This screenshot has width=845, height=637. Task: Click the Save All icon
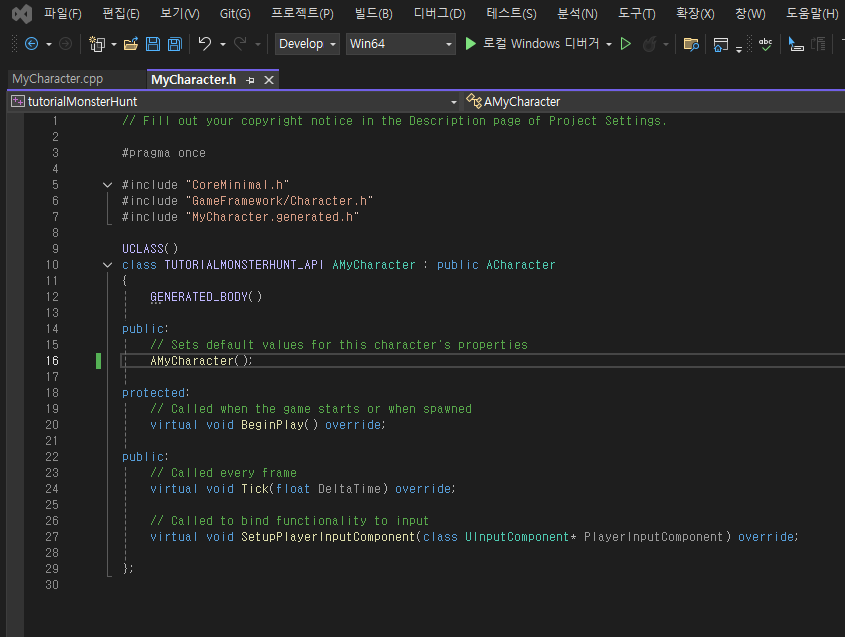pyautogui.click(x=175, y=44)
